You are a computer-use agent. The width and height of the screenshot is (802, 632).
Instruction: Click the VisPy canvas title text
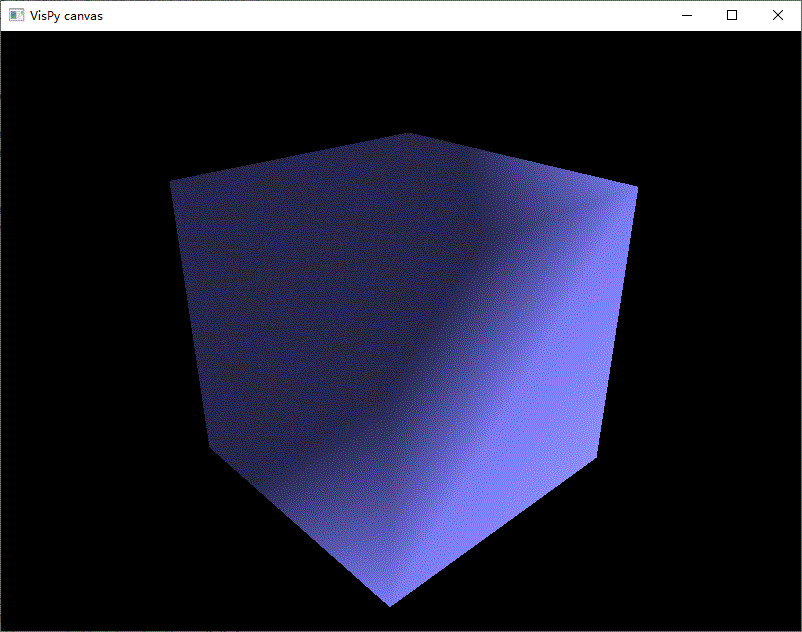[x=66, y=15]
